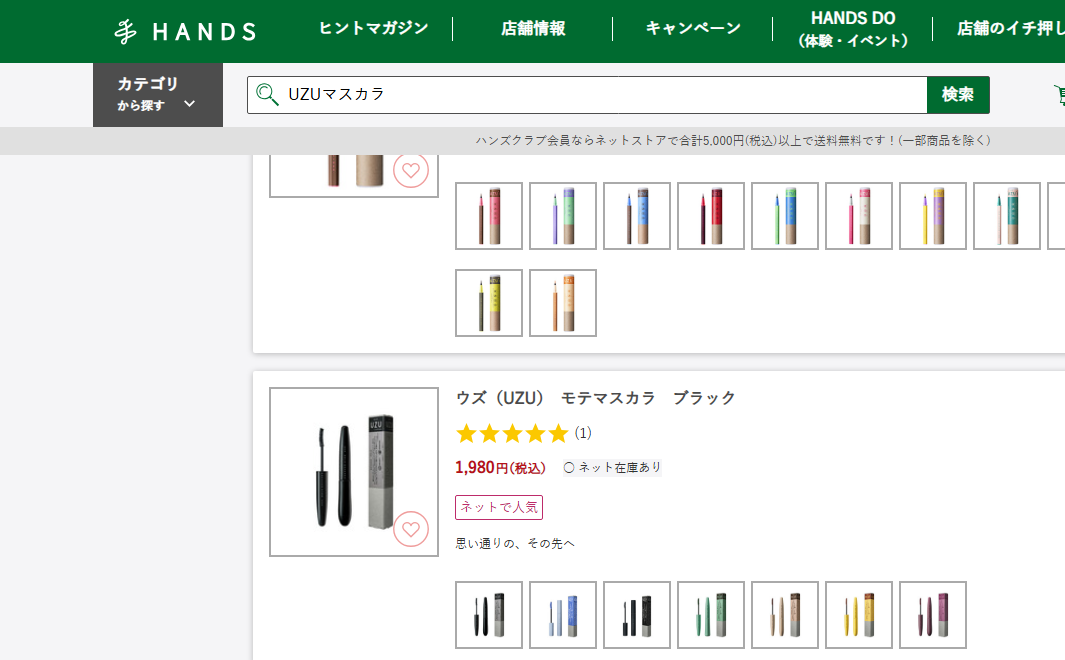Screen dimensions: 1065x660
Task: Select the red eyeliner variant thumbnail
Action: click(x=711, y=216)
